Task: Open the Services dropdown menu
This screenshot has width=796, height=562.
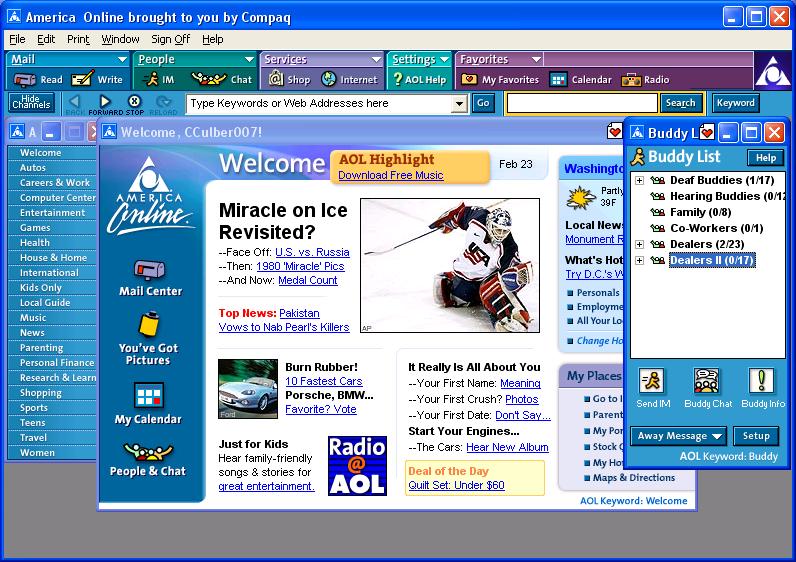Action: 376,59
